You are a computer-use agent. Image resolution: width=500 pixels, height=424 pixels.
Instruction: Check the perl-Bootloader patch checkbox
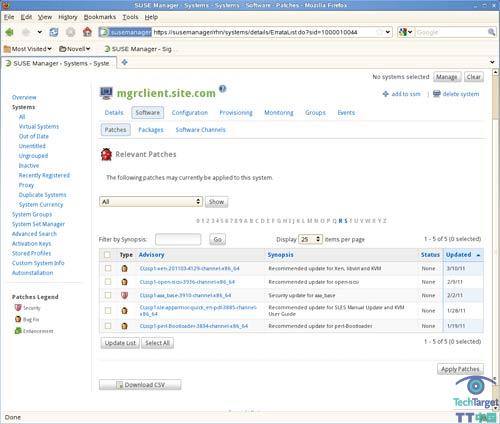108,326
